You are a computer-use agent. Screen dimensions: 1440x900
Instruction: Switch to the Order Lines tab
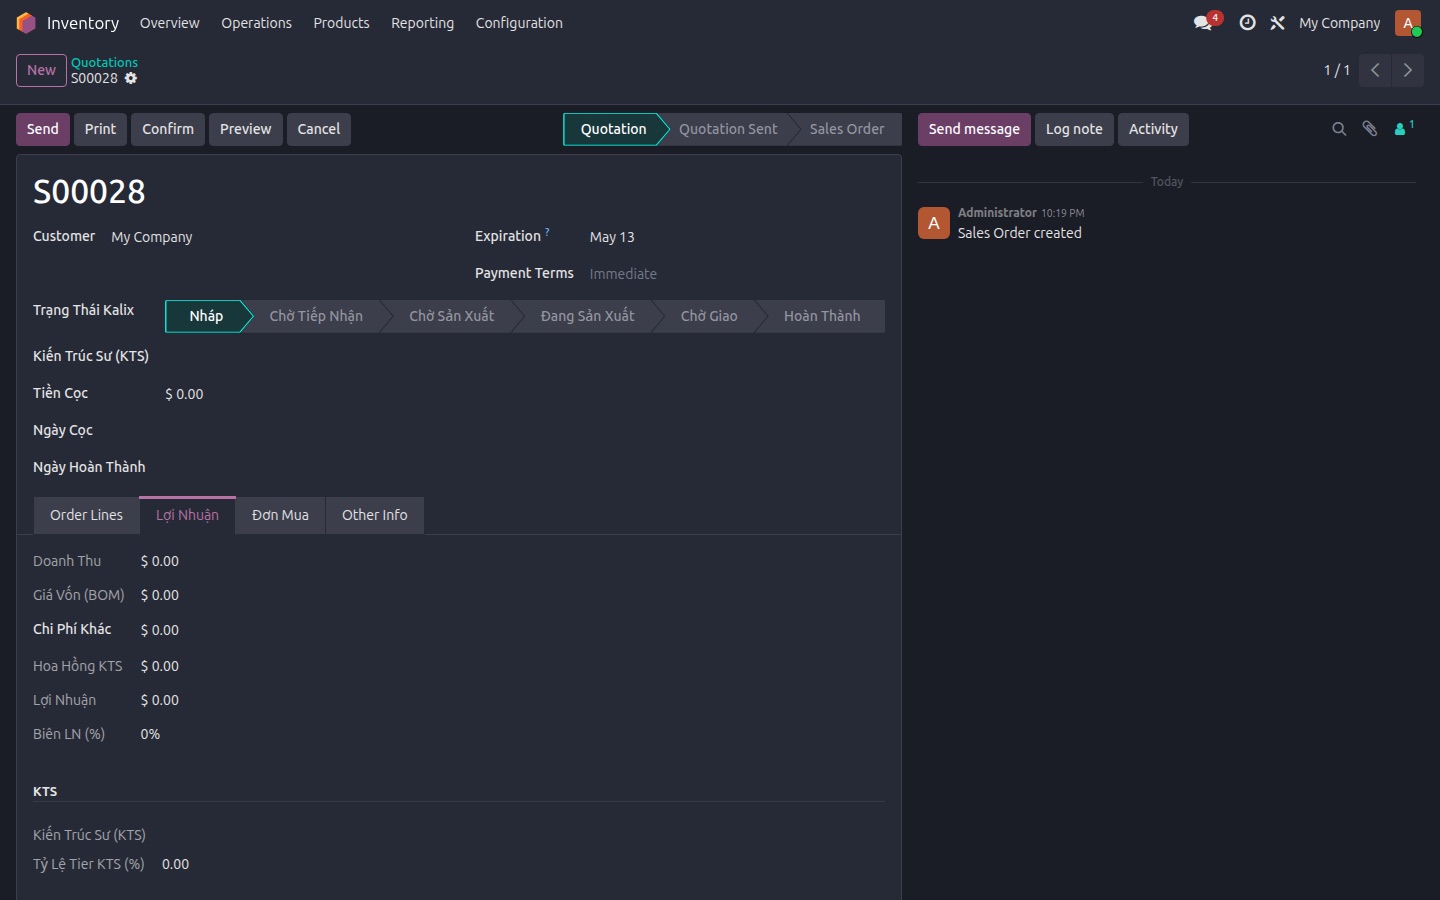86,515
